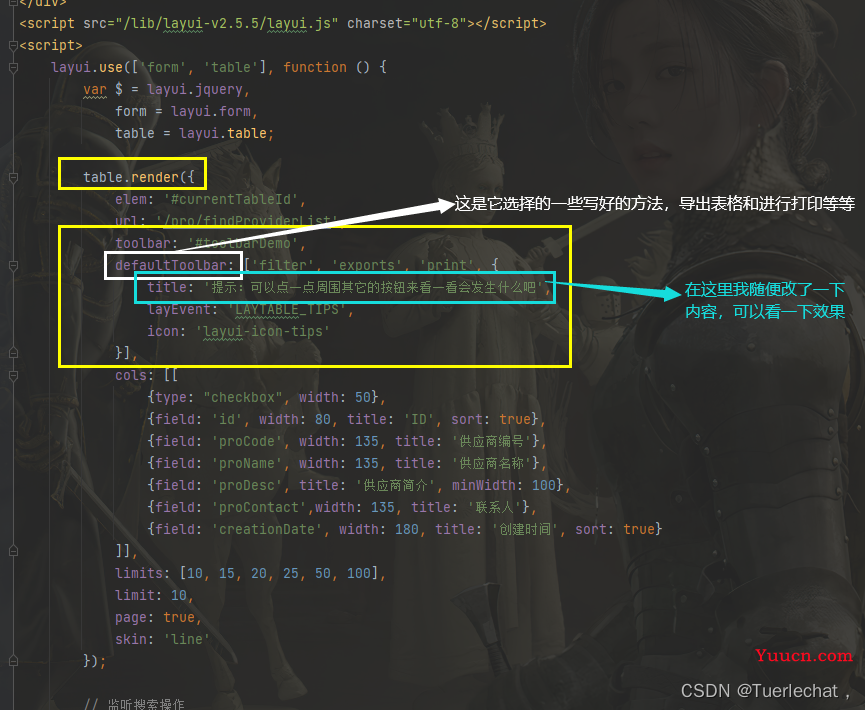The height and width of the screenshot is (710, 865).
Task: Click the fold-end marker beside '});'
Action: (13, 661)
